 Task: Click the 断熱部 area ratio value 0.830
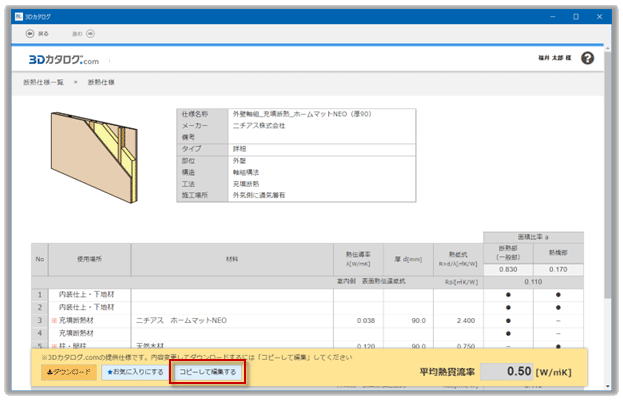[507, 268]
